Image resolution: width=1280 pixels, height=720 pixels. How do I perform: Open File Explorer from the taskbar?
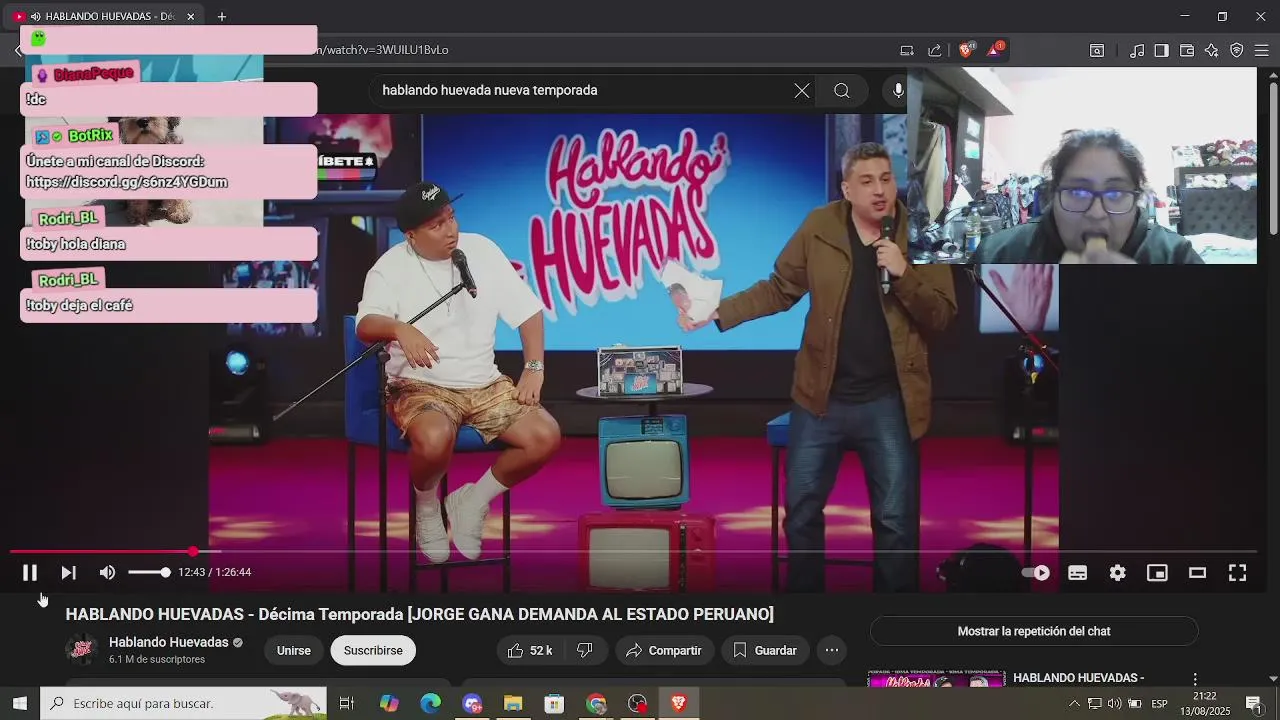(513, 704)
